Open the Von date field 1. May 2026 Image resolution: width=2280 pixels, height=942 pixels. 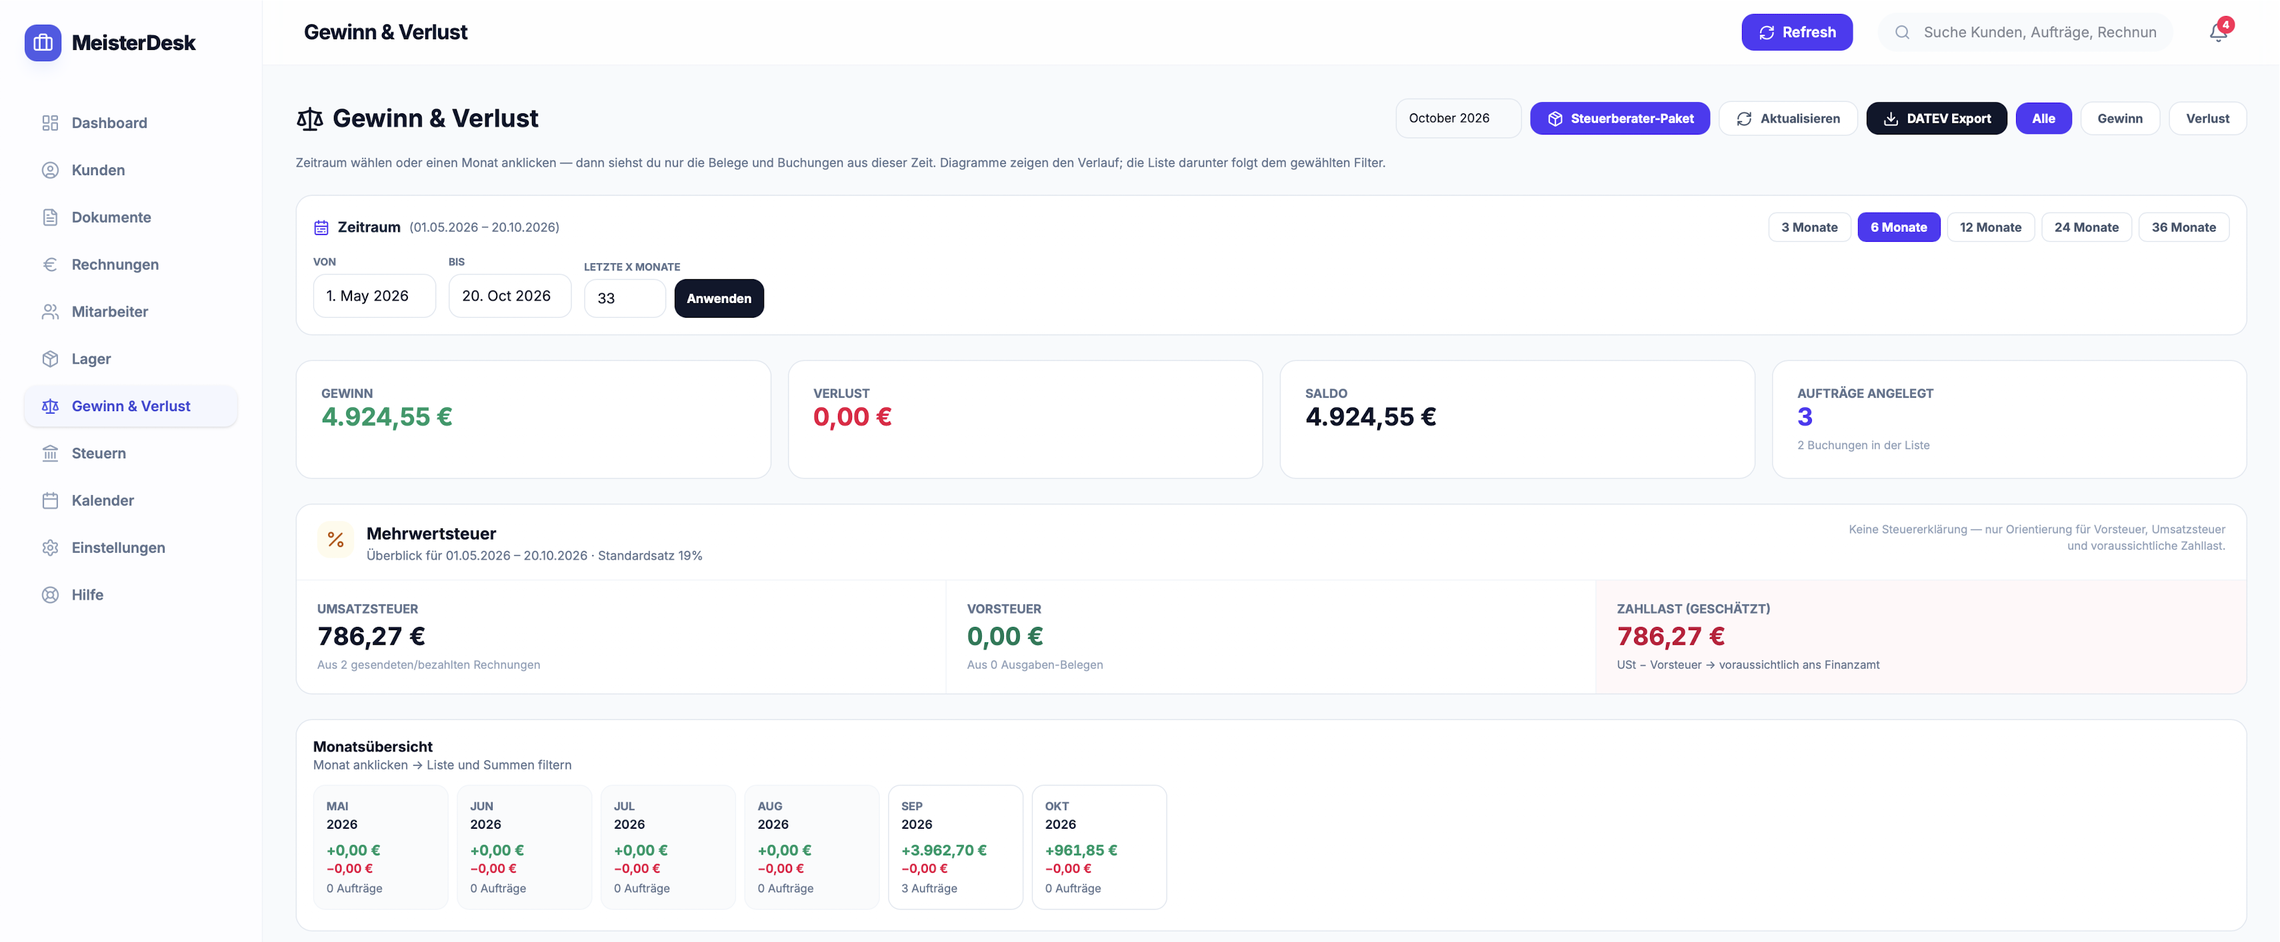pos(374,296)
